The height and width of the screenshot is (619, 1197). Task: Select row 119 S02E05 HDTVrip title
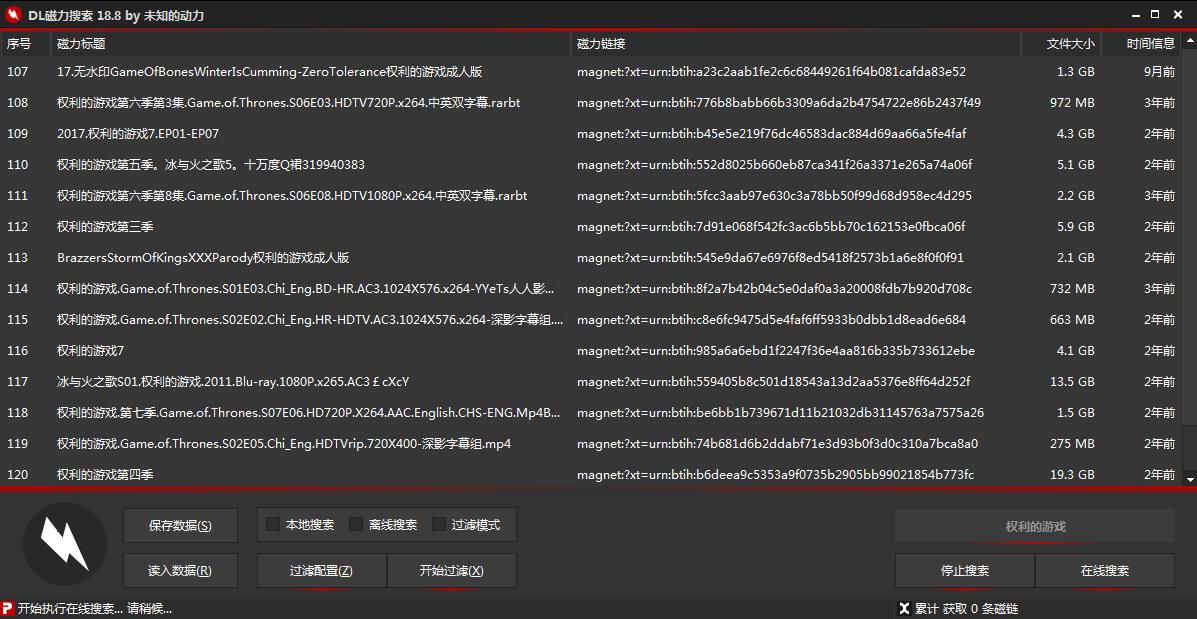point(284,443)
